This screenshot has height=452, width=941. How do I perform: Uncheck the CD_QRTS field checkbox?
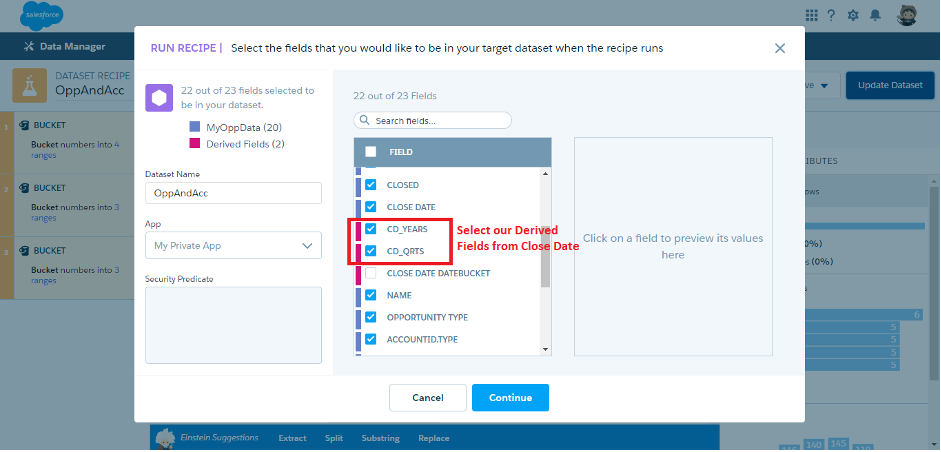coord(371,251)
